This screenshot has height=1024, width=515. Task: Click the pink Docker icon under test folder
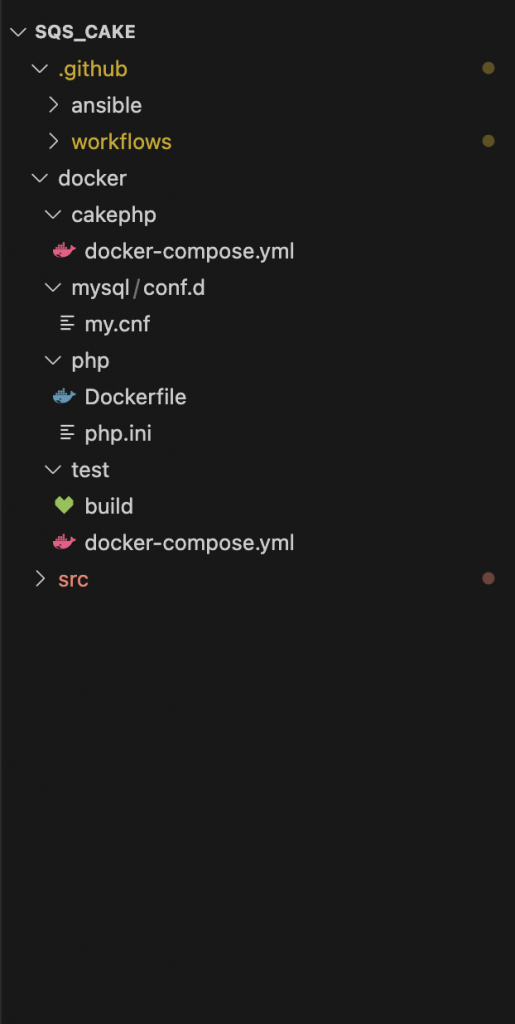coord(64,542)
